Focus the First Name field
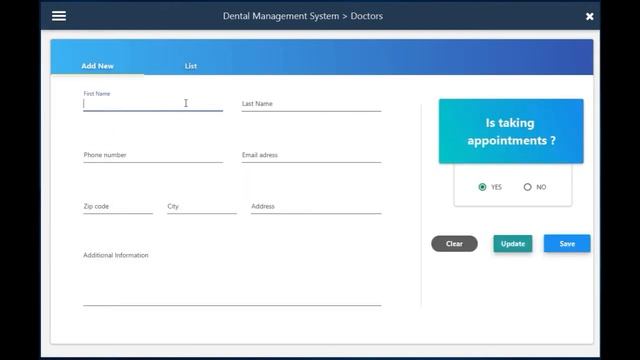 coord(153,104)
